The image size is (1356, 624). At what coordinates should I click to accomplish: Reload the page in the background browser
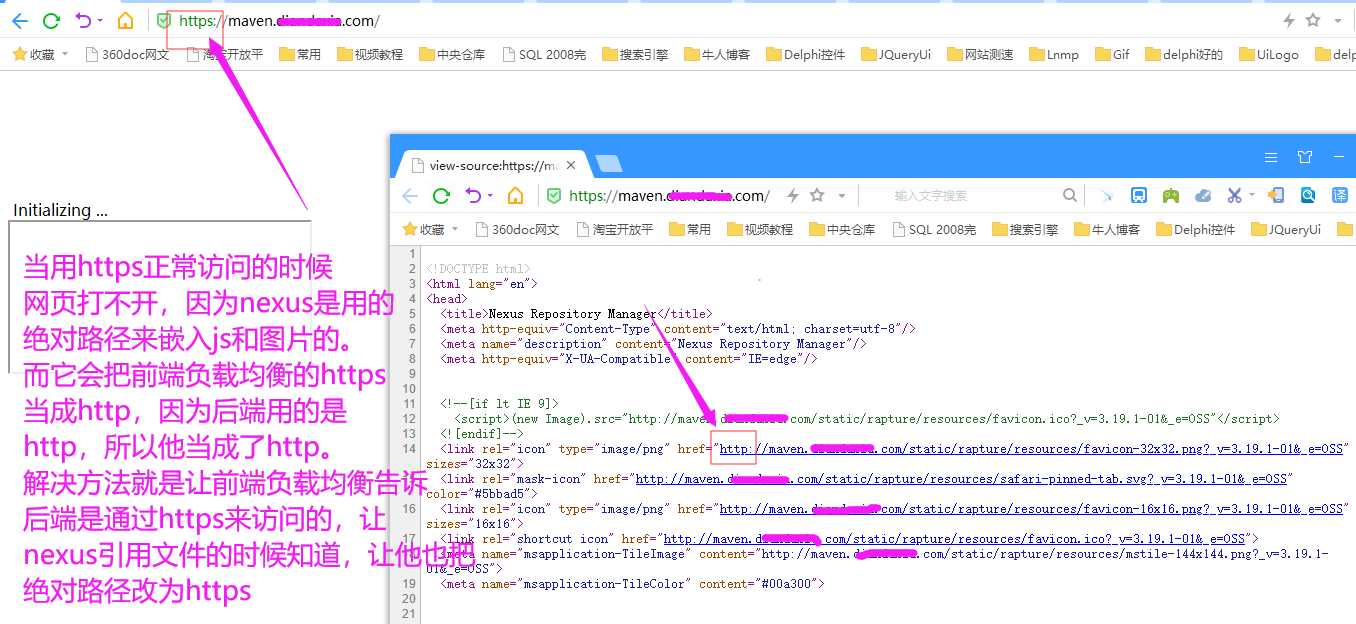coord(51,21)
